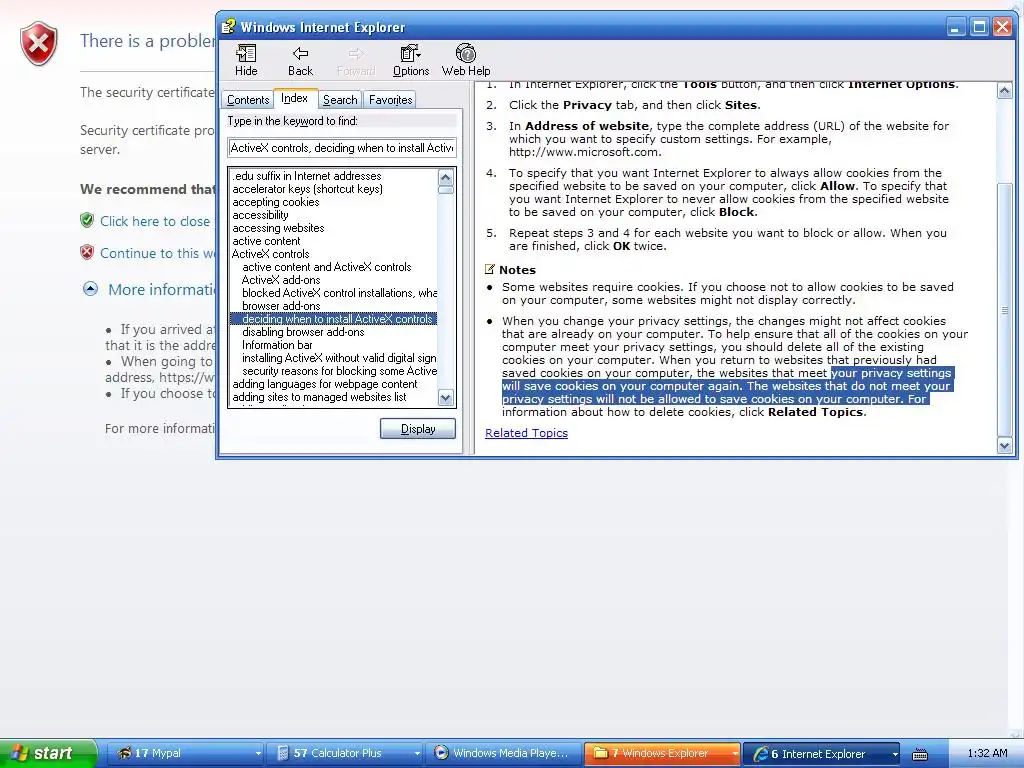Click the help content scrollbar thumb
Viewport: 1024px width, 768px height.
click(1004, 310)
